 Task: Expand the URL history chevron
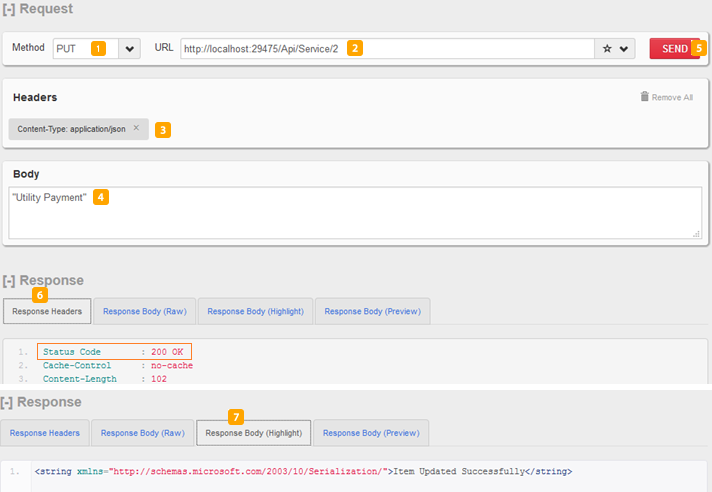(624, 49)
